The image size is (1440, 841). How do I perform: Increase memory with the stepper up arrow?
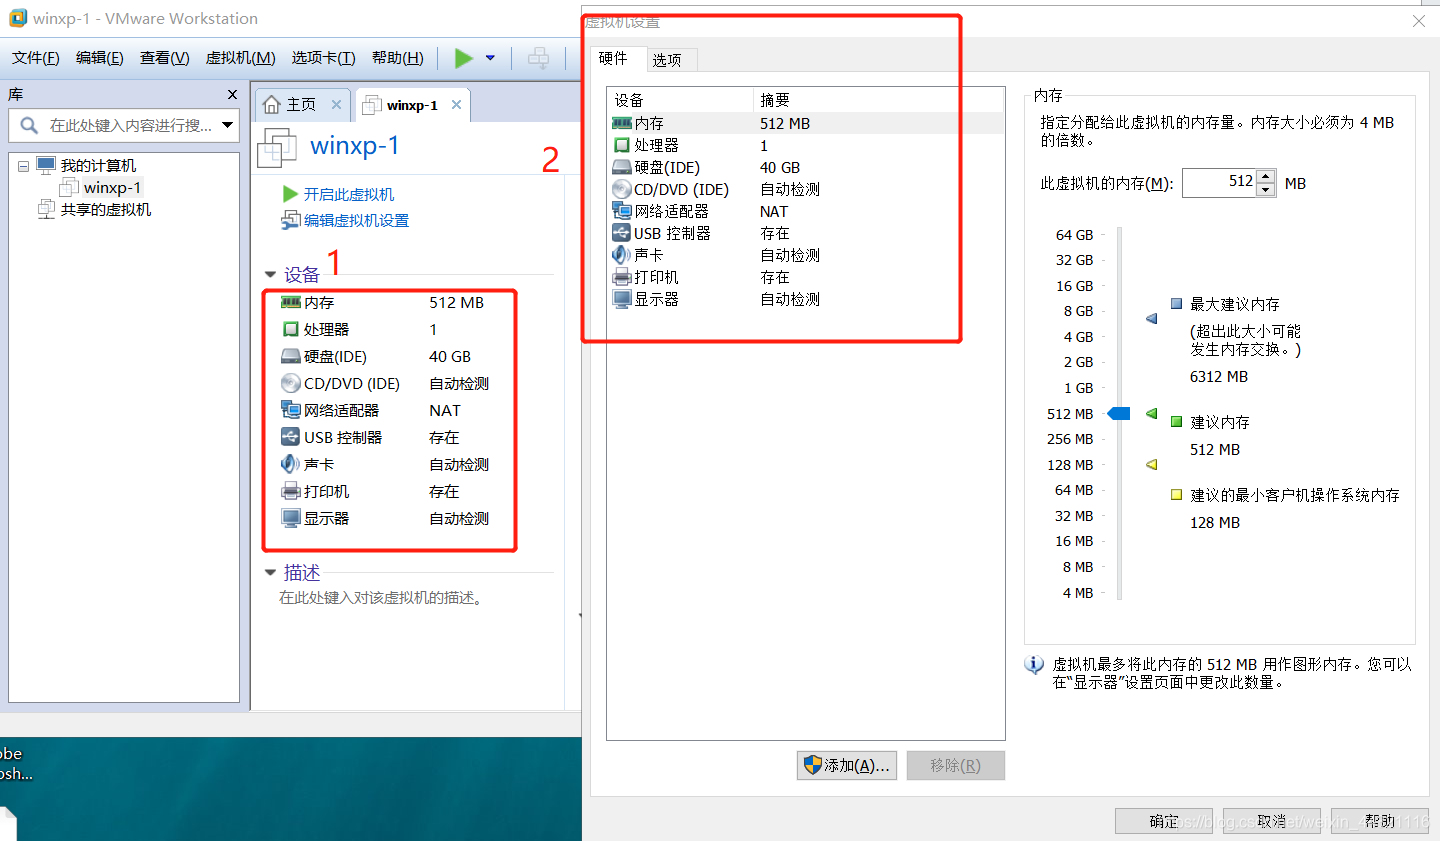tap(1266, 176)
